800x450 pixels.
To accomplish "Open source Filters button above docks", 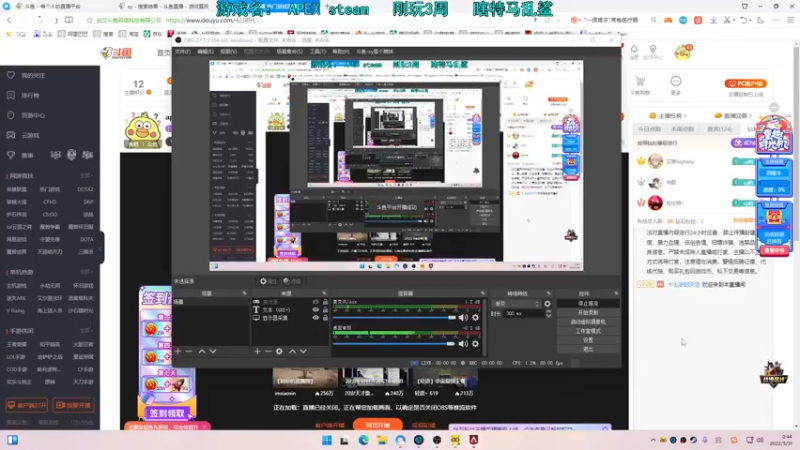I will click(292, 281).
